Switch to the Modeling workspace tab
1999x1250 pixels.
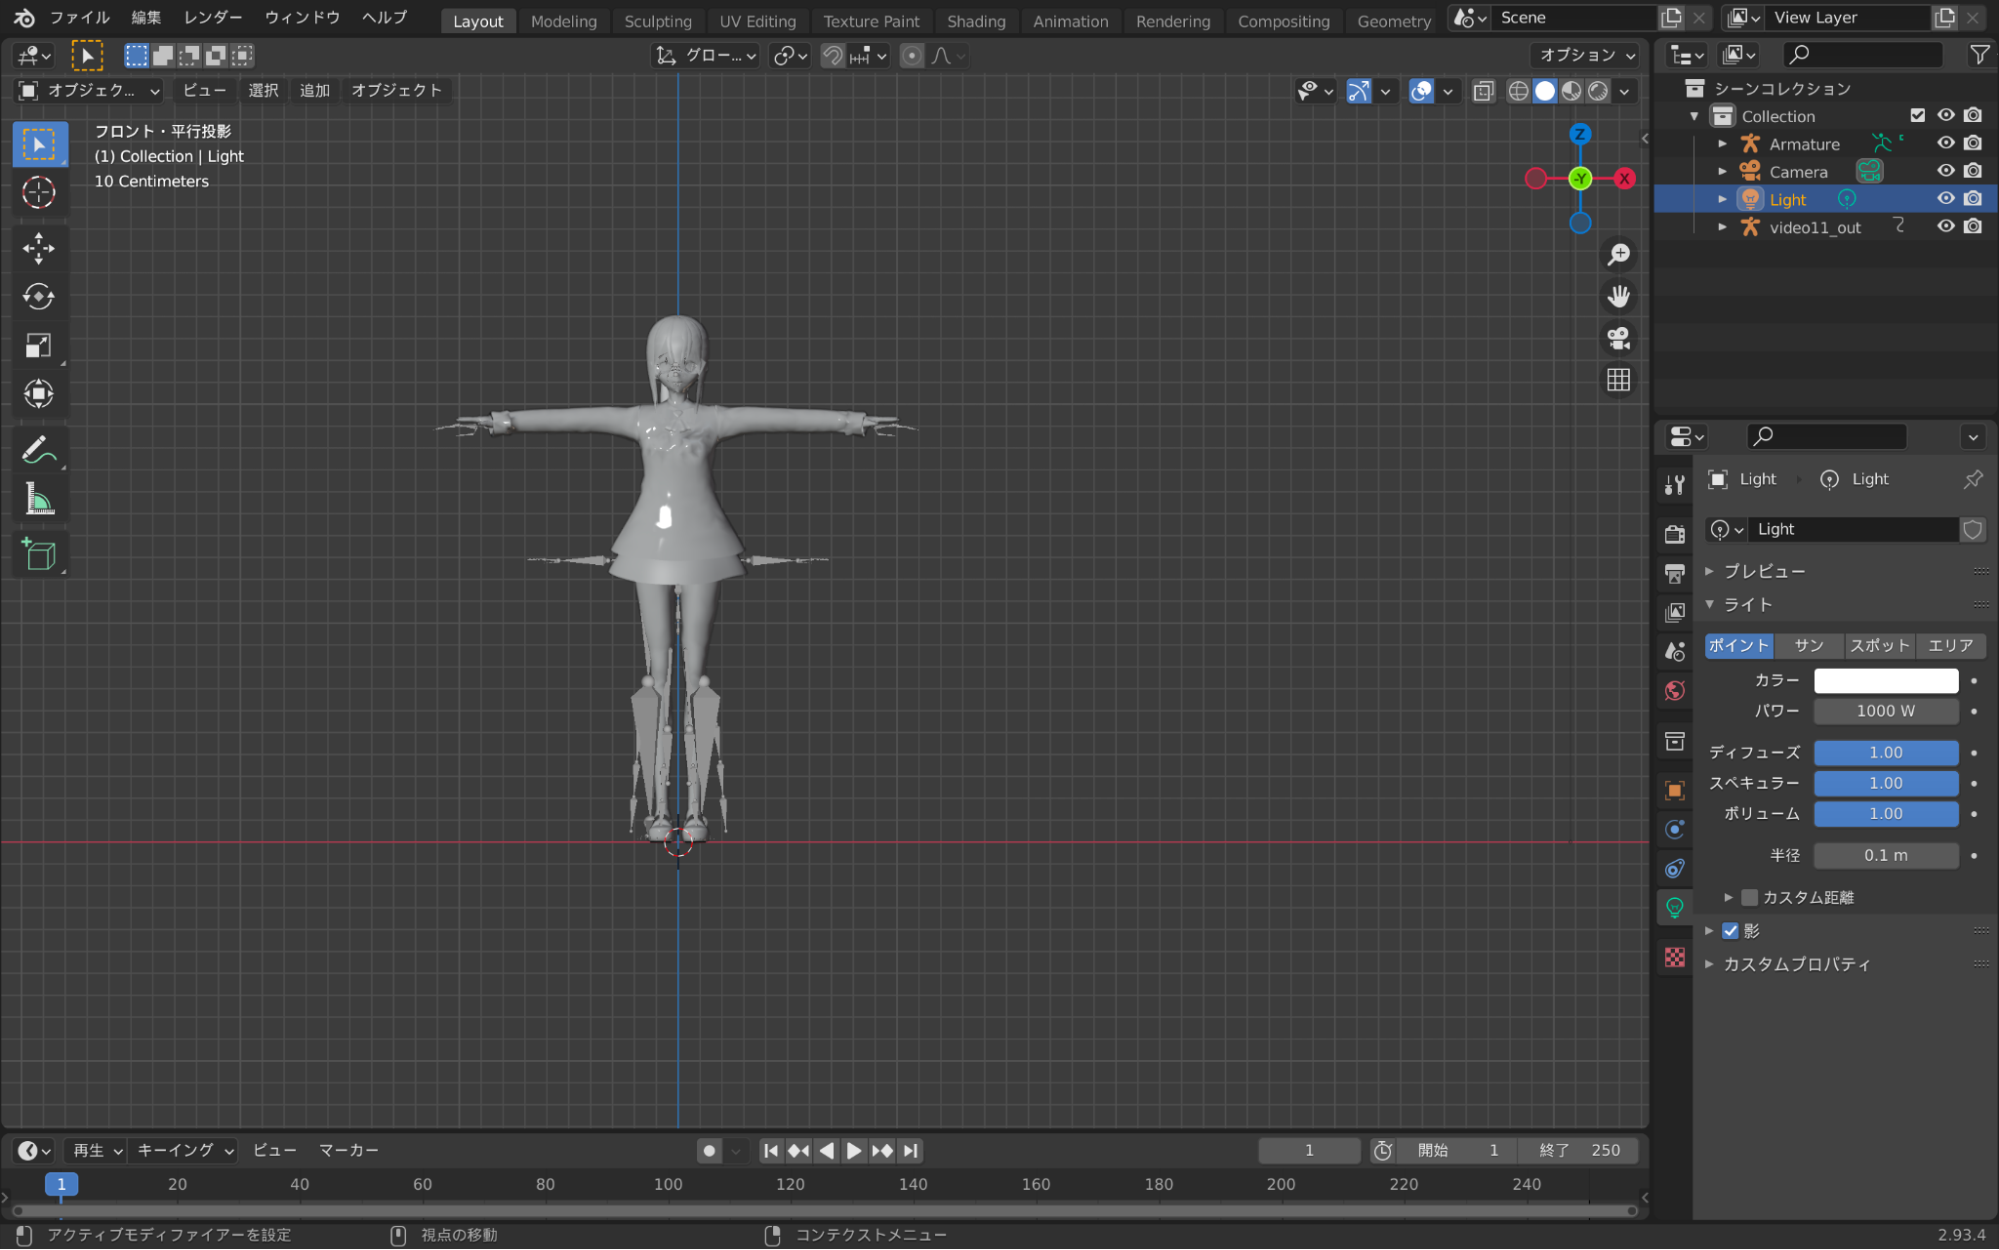[564, 21]
